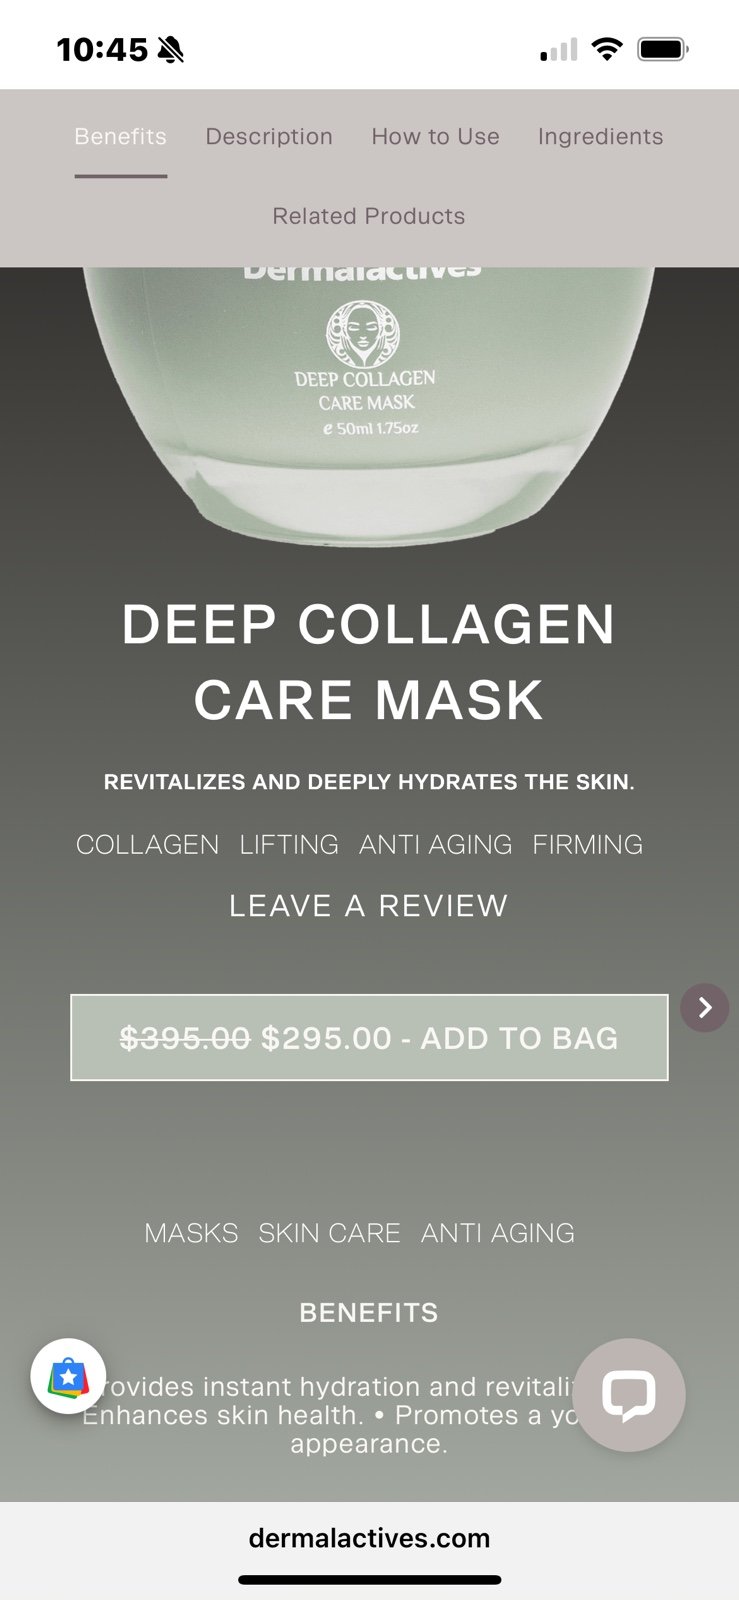The height and width of the screenshot is (1600, 739).
Task: Jump to Related Products section
Action: 369,216
